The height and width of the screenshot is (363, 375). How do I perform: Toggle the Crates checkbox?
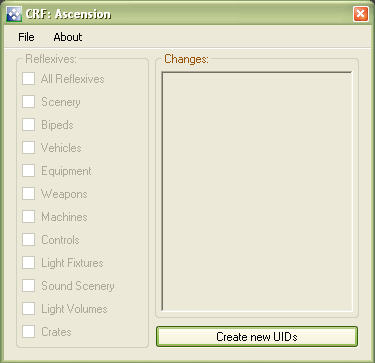[x=29, y=332]
